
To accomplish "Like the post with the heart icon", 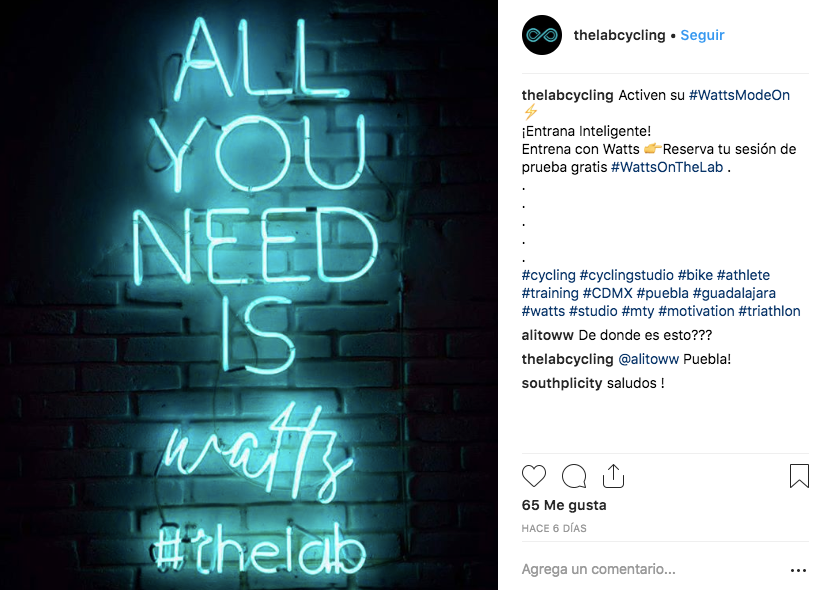I will 535,475.
